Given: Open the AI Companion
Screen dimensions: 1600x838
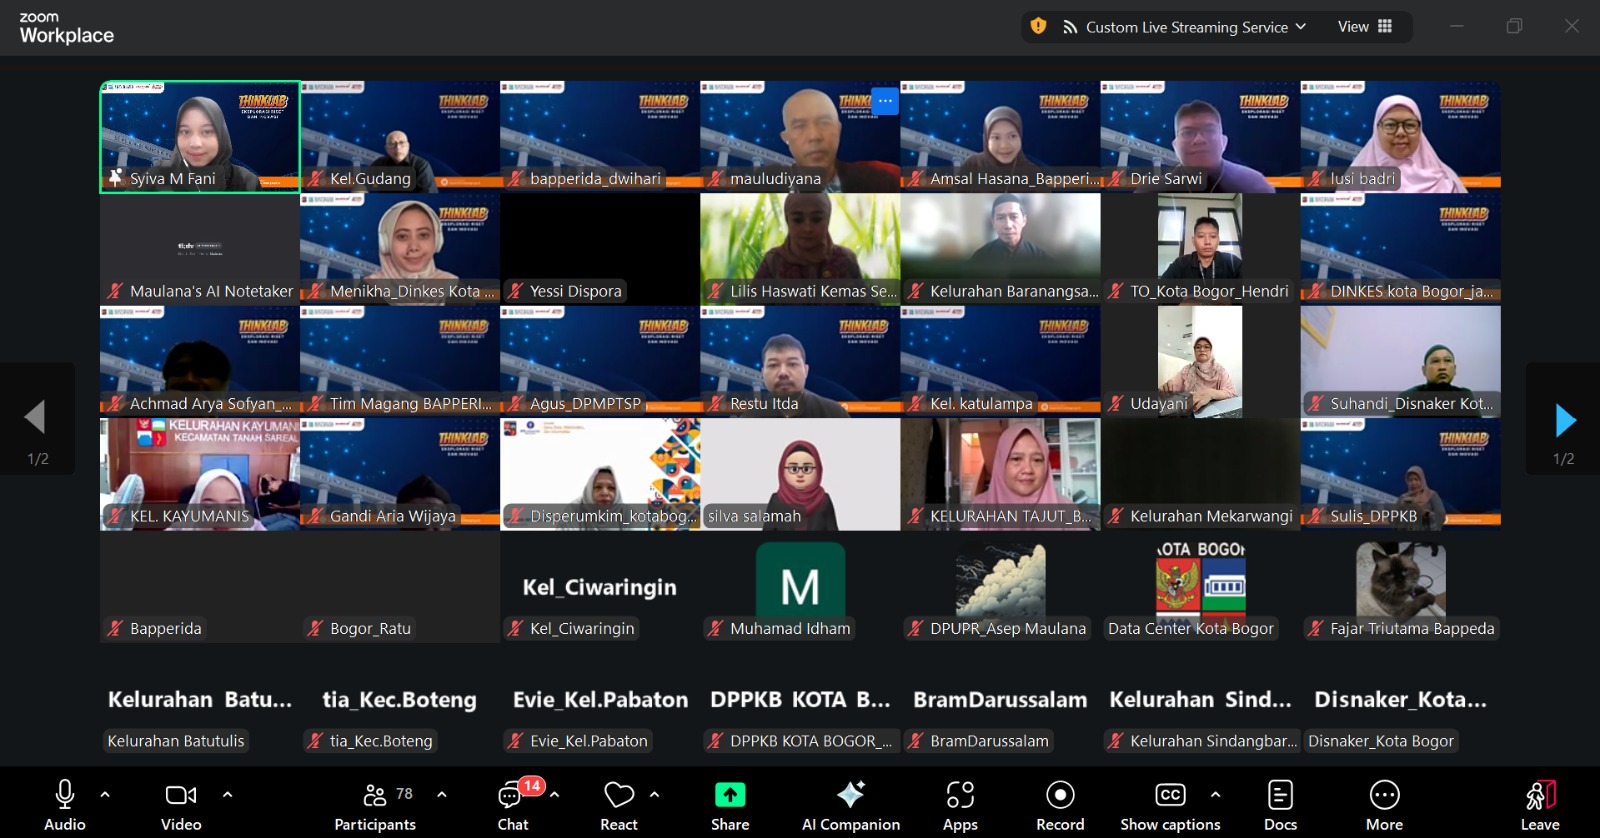Looking at the screenshot, I should 850,804.
